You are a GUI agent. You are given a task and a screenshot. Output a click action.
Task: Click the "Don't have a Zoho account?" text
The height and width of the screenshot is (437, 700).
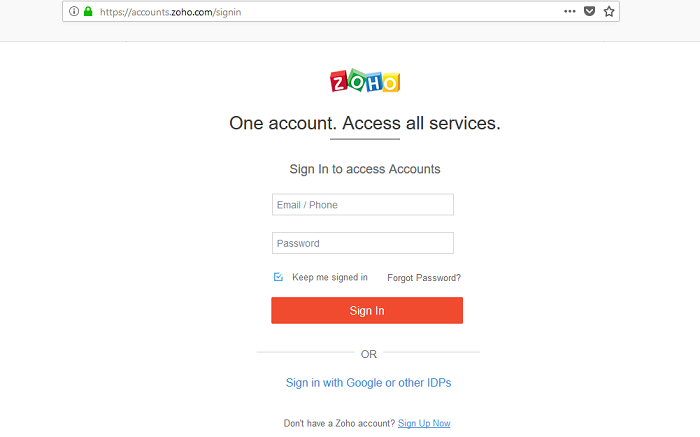tap(339, 423)
